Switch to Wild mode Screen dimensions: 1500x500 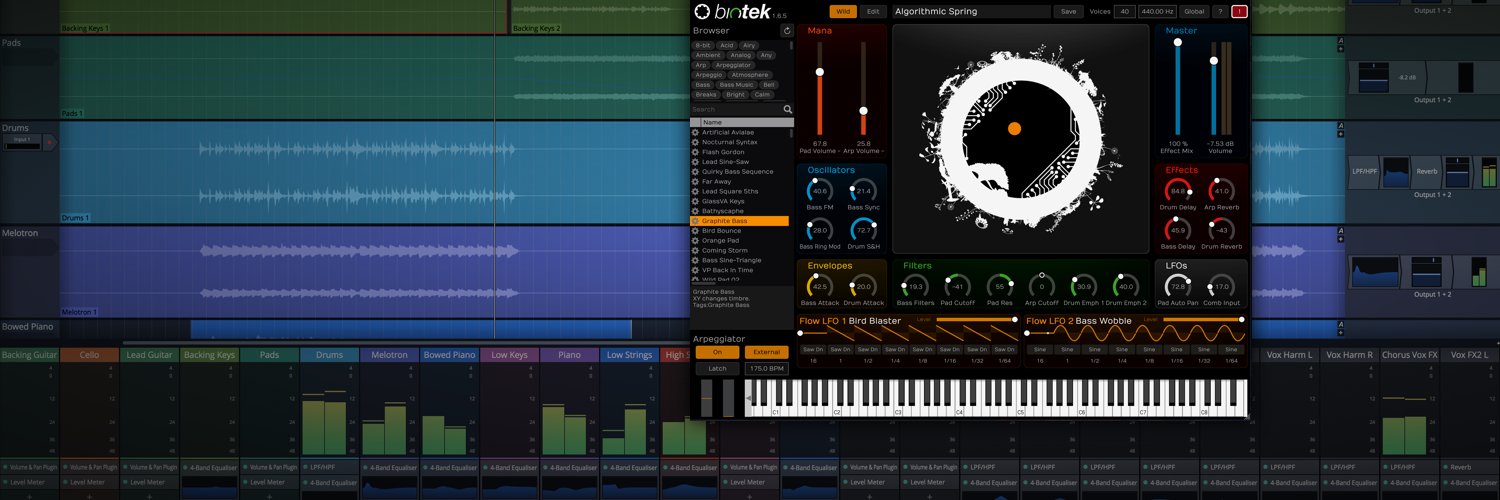[x=843, y=12]
